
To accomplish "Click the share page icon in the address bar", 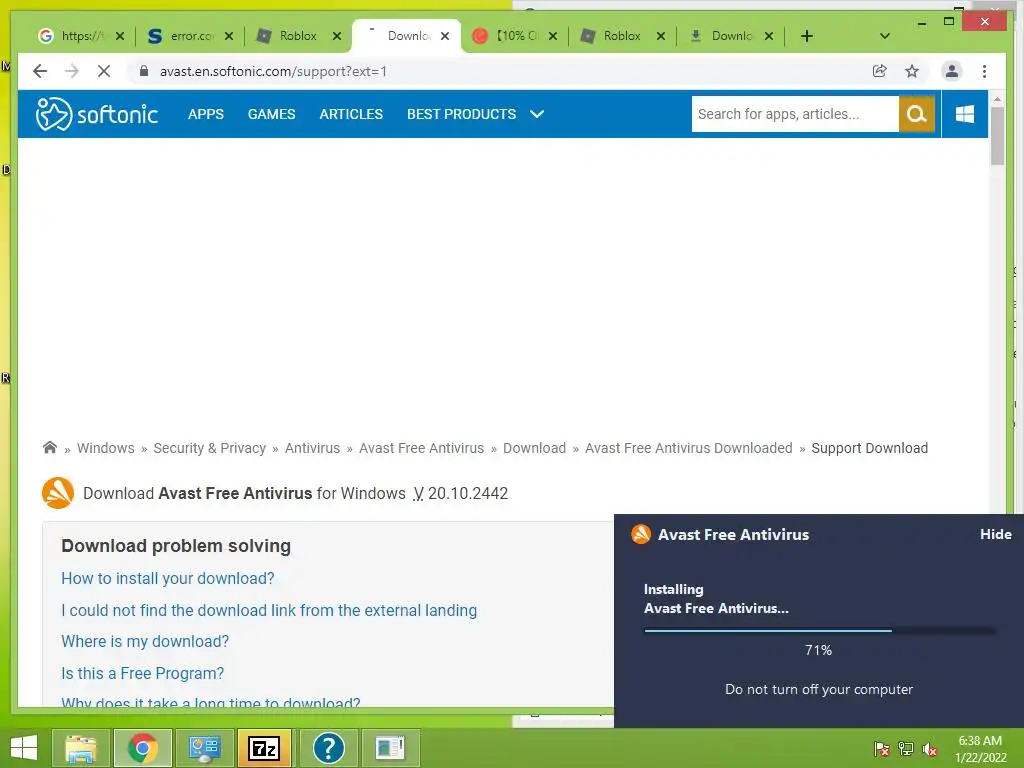I will 880,71.
